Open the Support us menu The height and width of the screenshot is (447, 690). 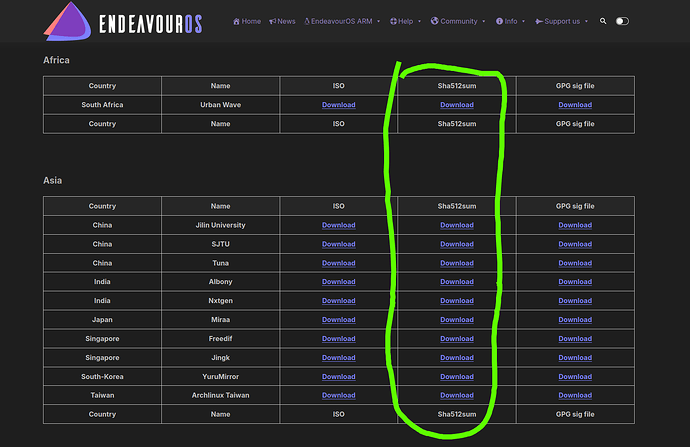coord(558,21)
